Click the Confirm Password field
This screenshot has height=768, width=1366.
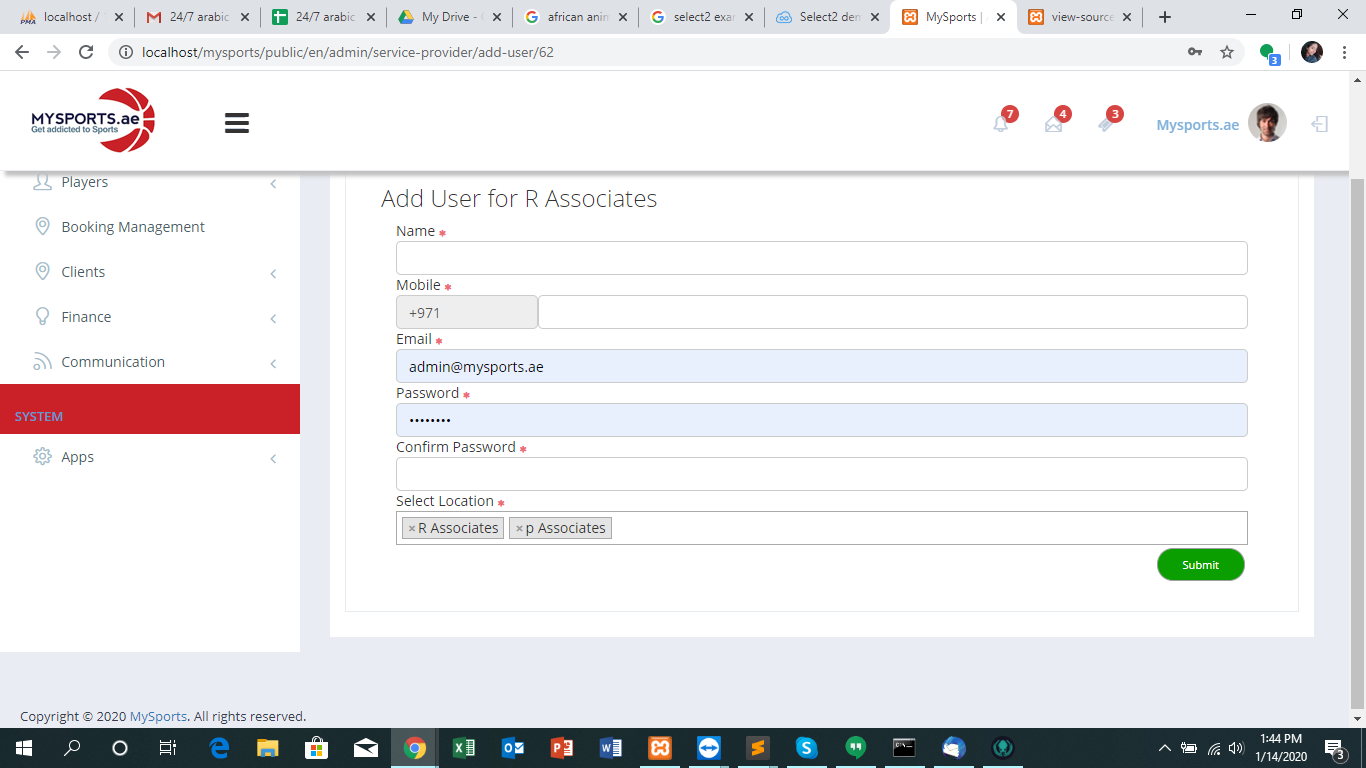coord(821,474)
